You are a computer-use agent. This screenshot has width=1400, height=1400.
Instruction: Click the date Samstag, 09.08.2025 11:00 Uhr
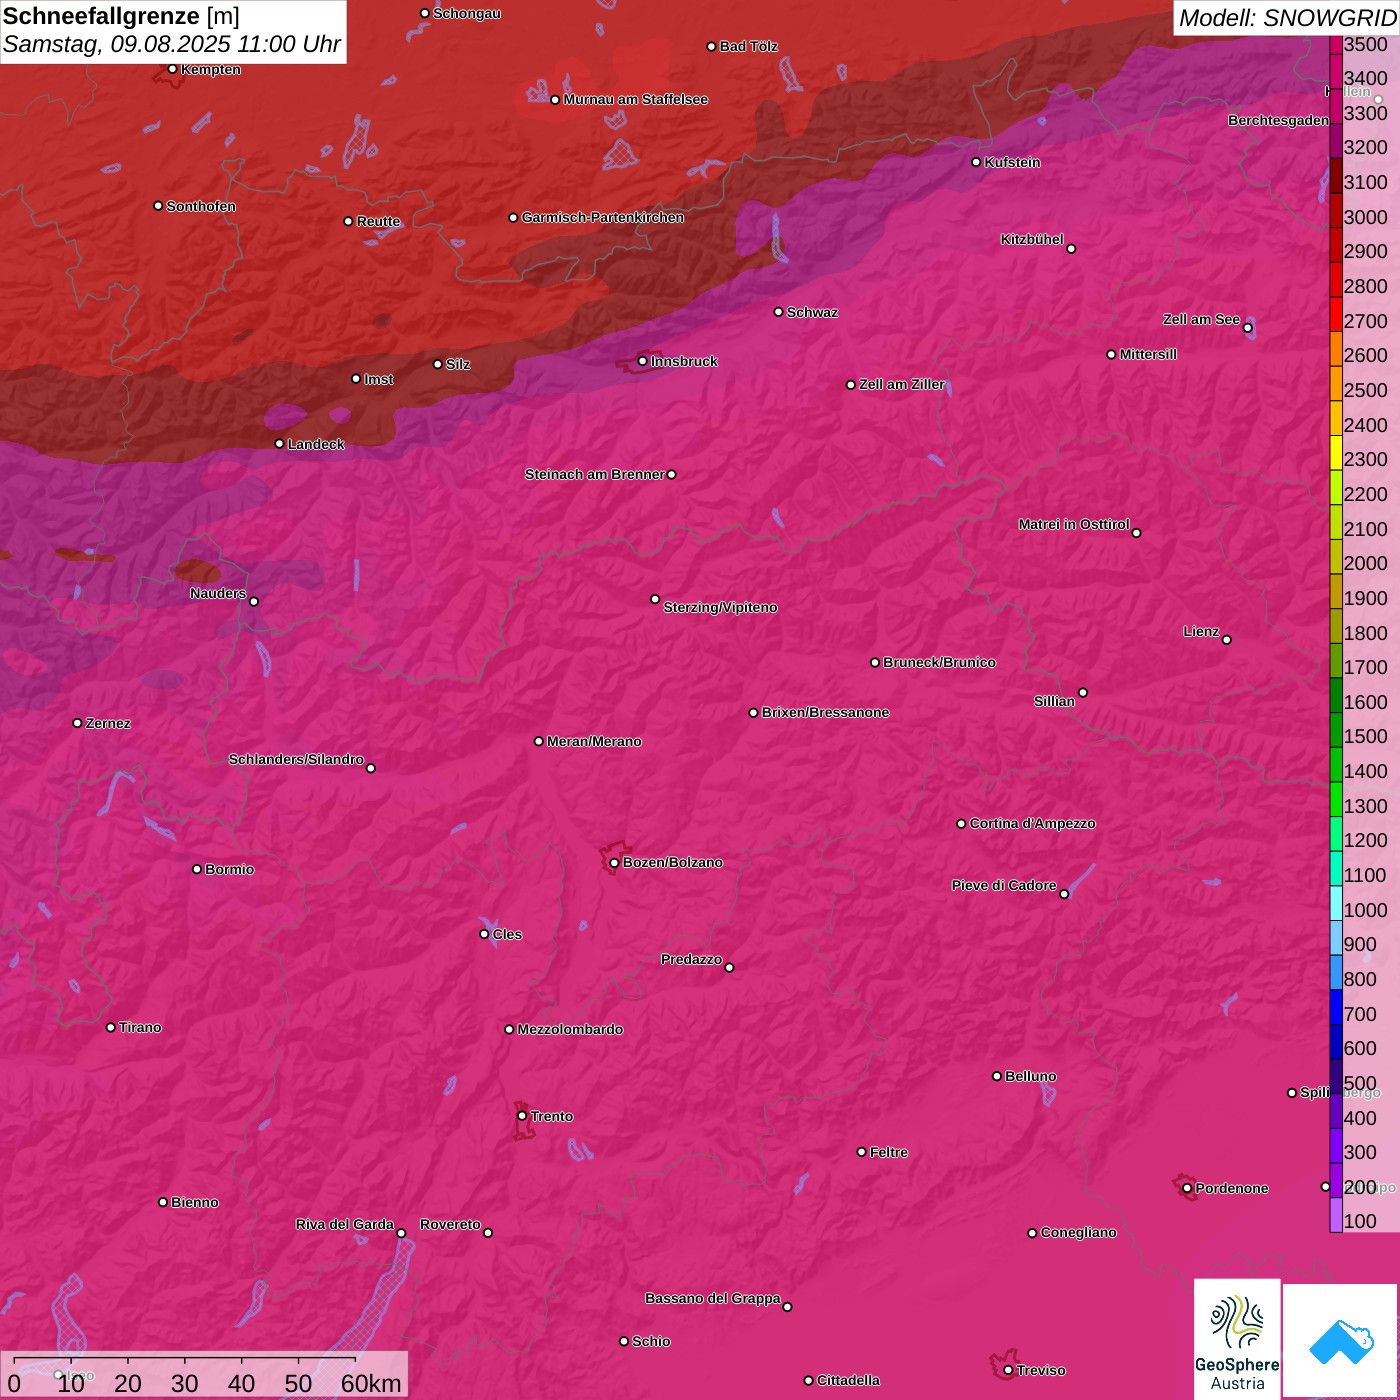click(x=172, y=45)
